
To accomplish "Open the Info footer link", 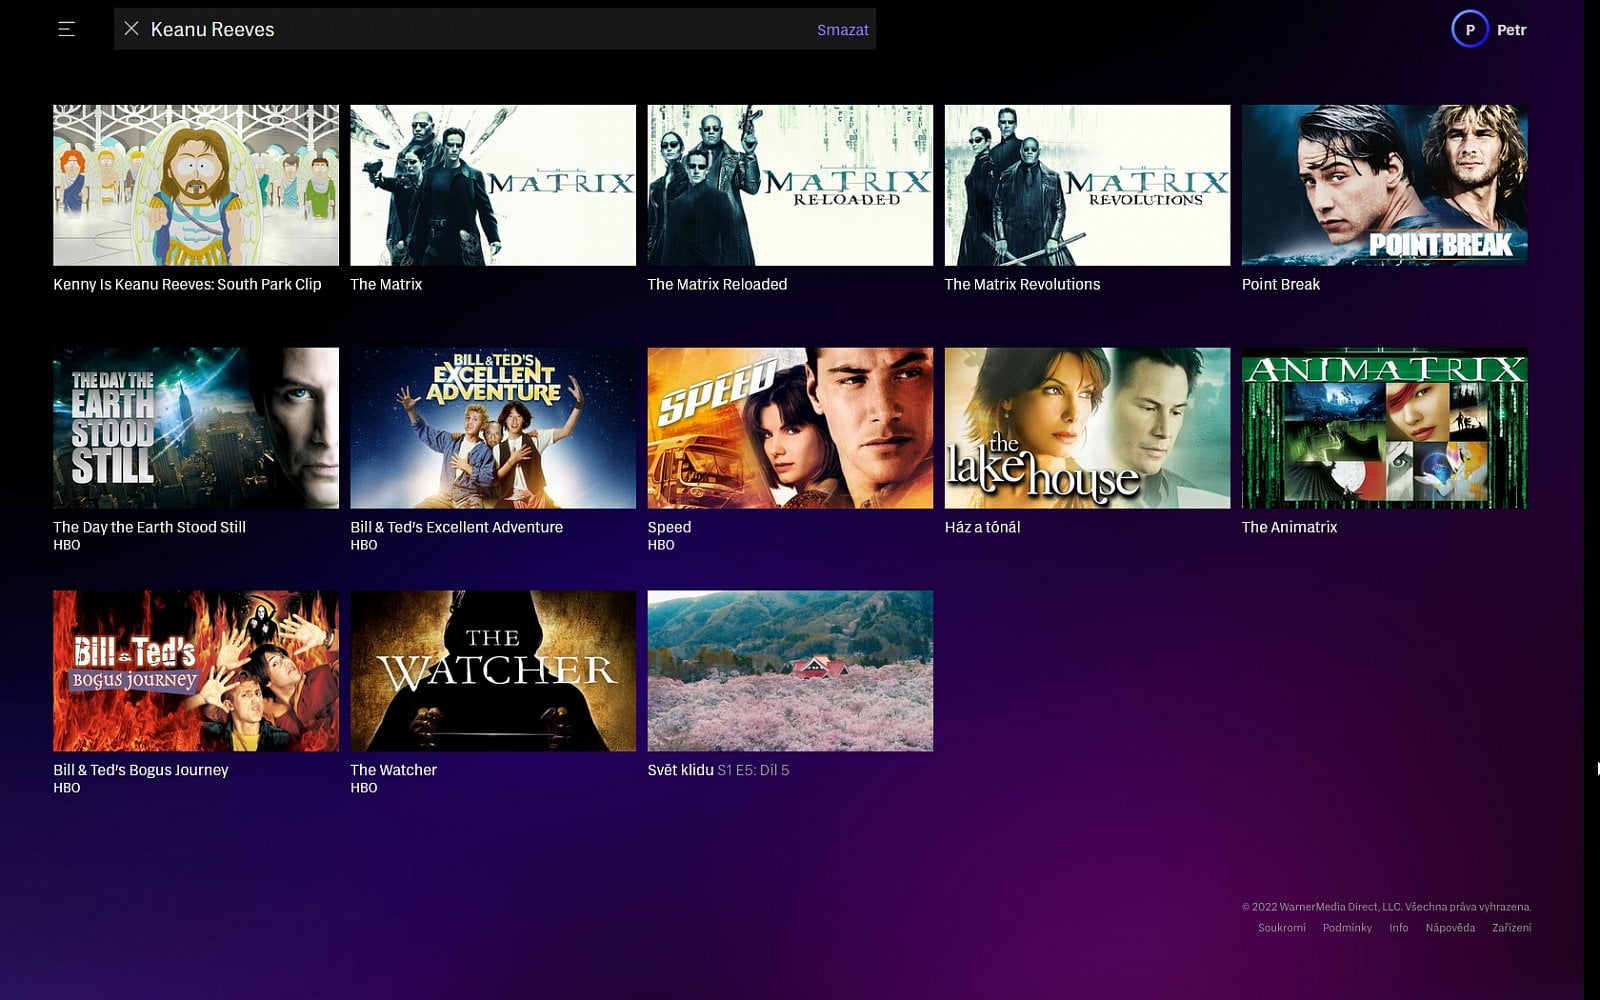I will tap(1398, 928).
